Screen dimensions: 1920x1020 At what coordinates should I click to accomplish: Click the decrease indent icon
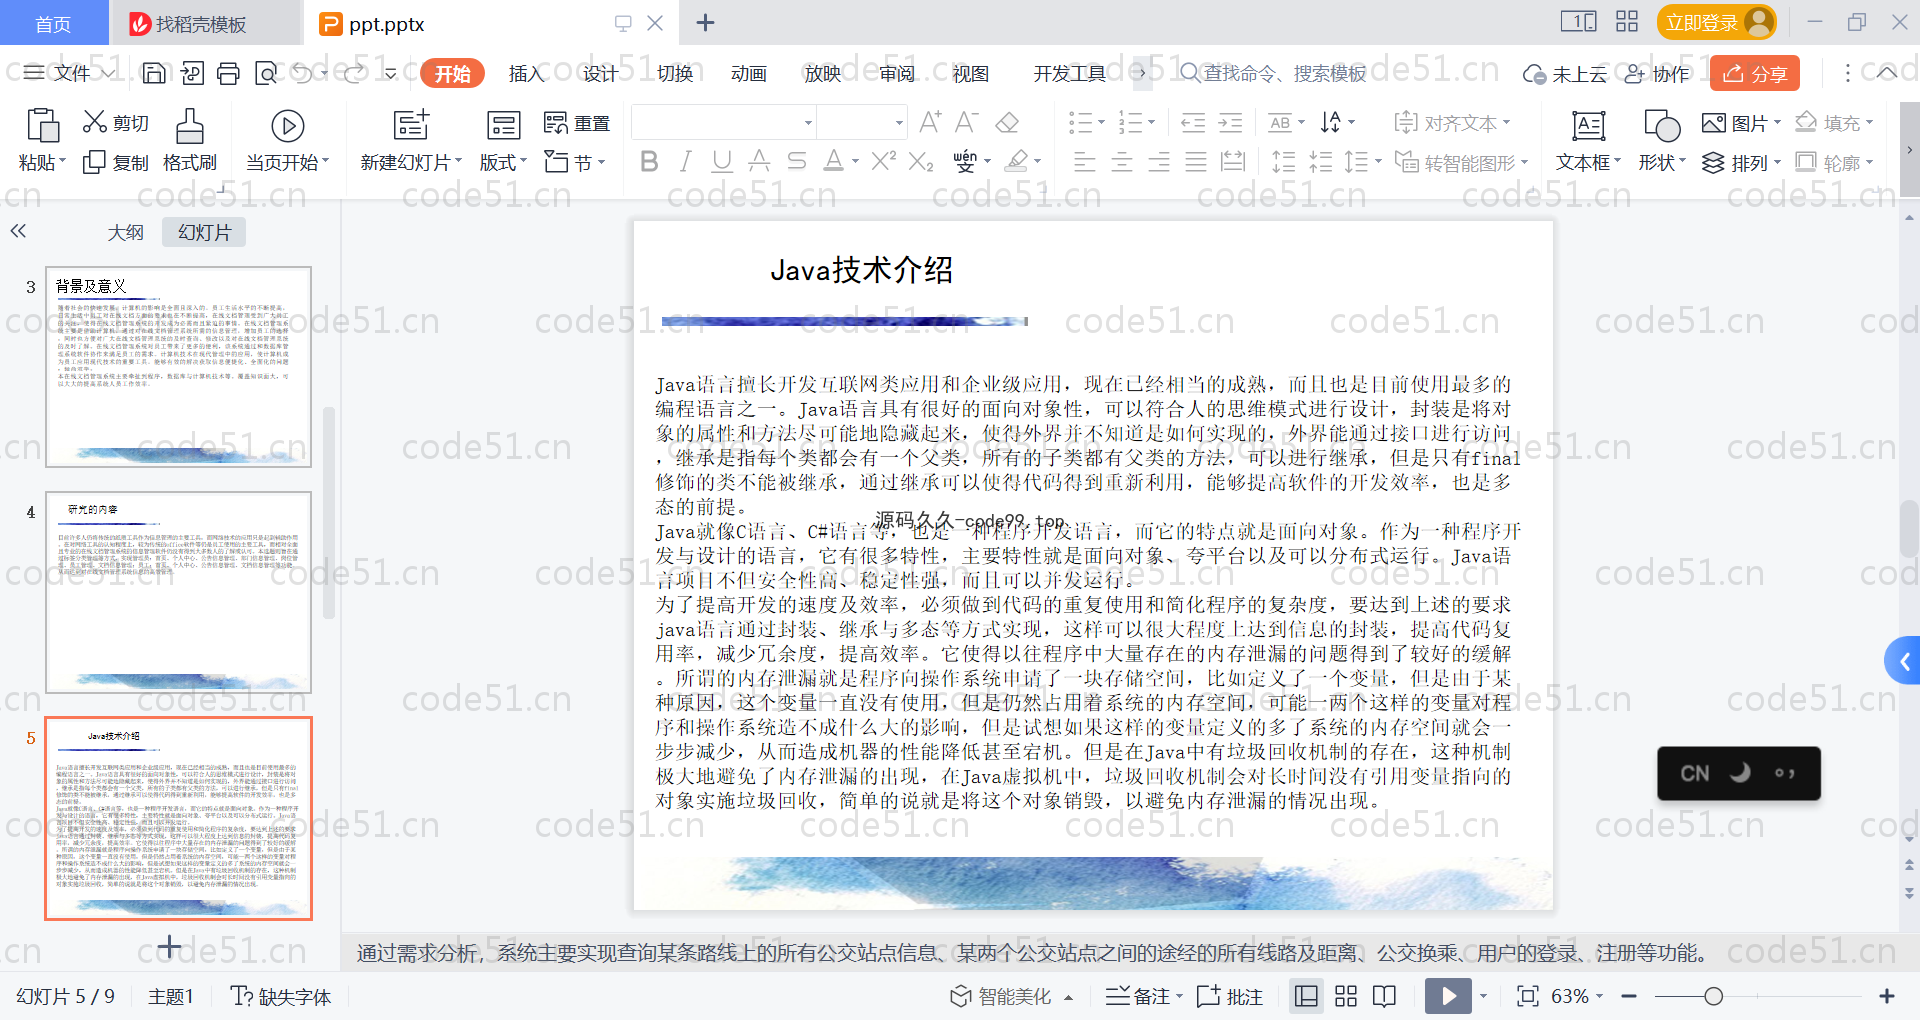[1193, 123]
